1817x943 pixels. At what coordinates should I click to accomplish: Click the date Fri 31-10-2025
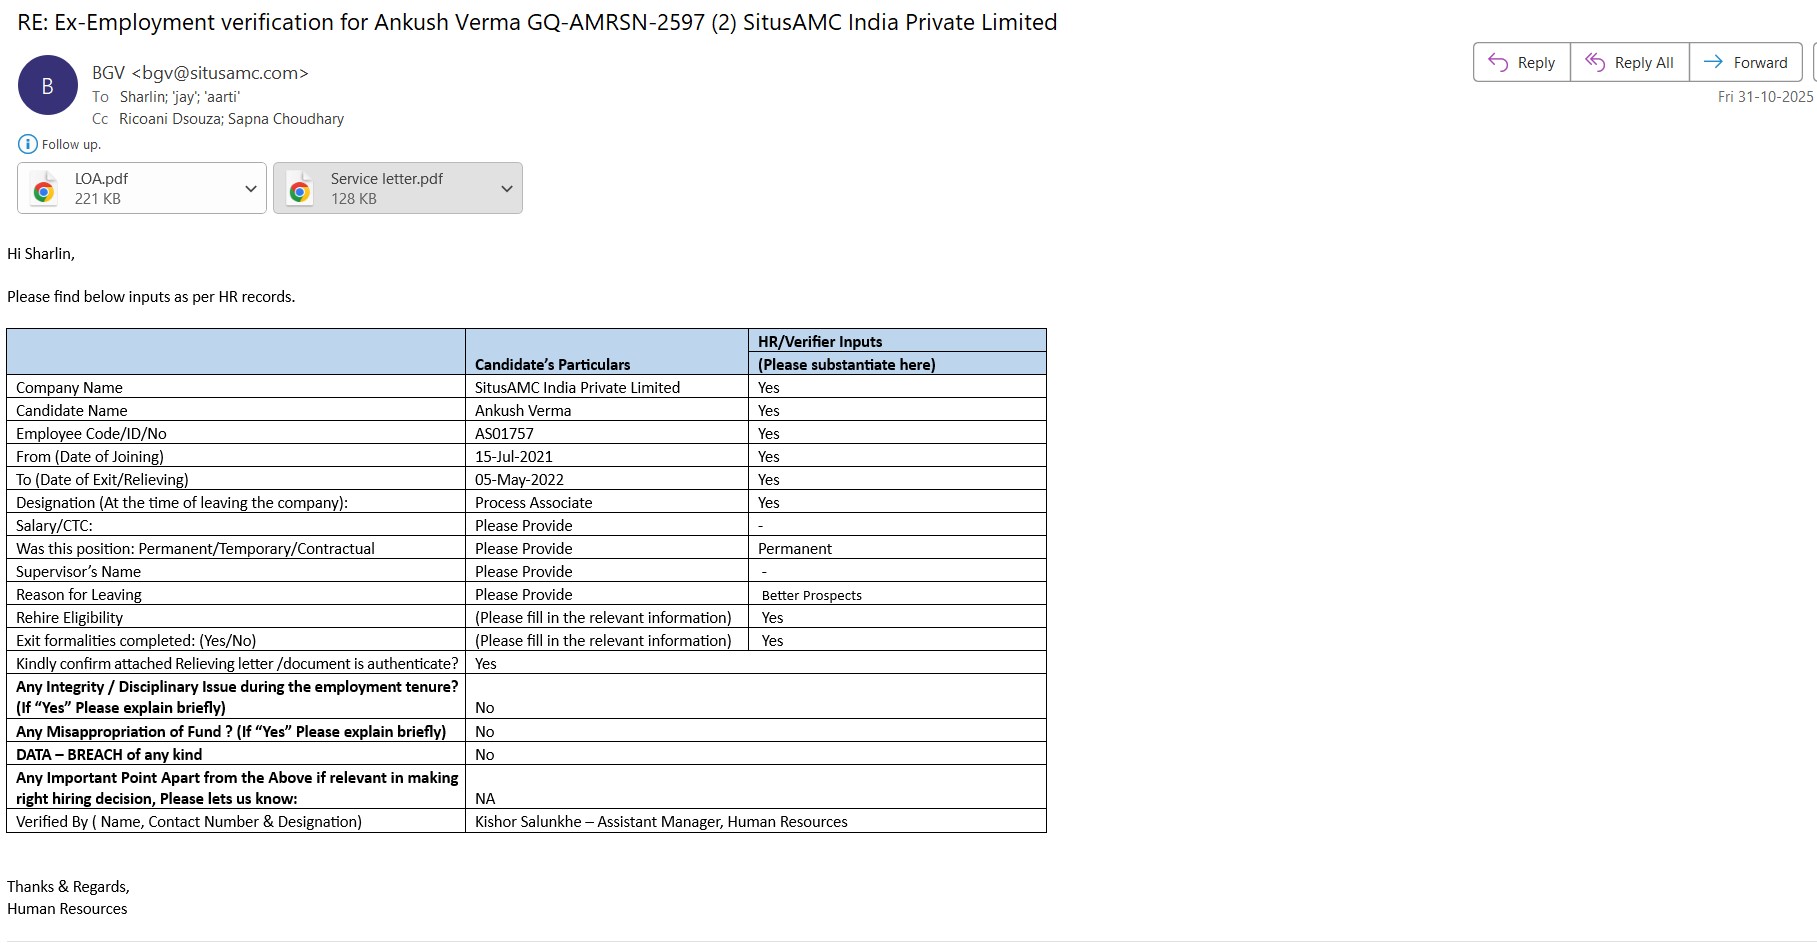pyautogui.click(x=1765, y=97)
